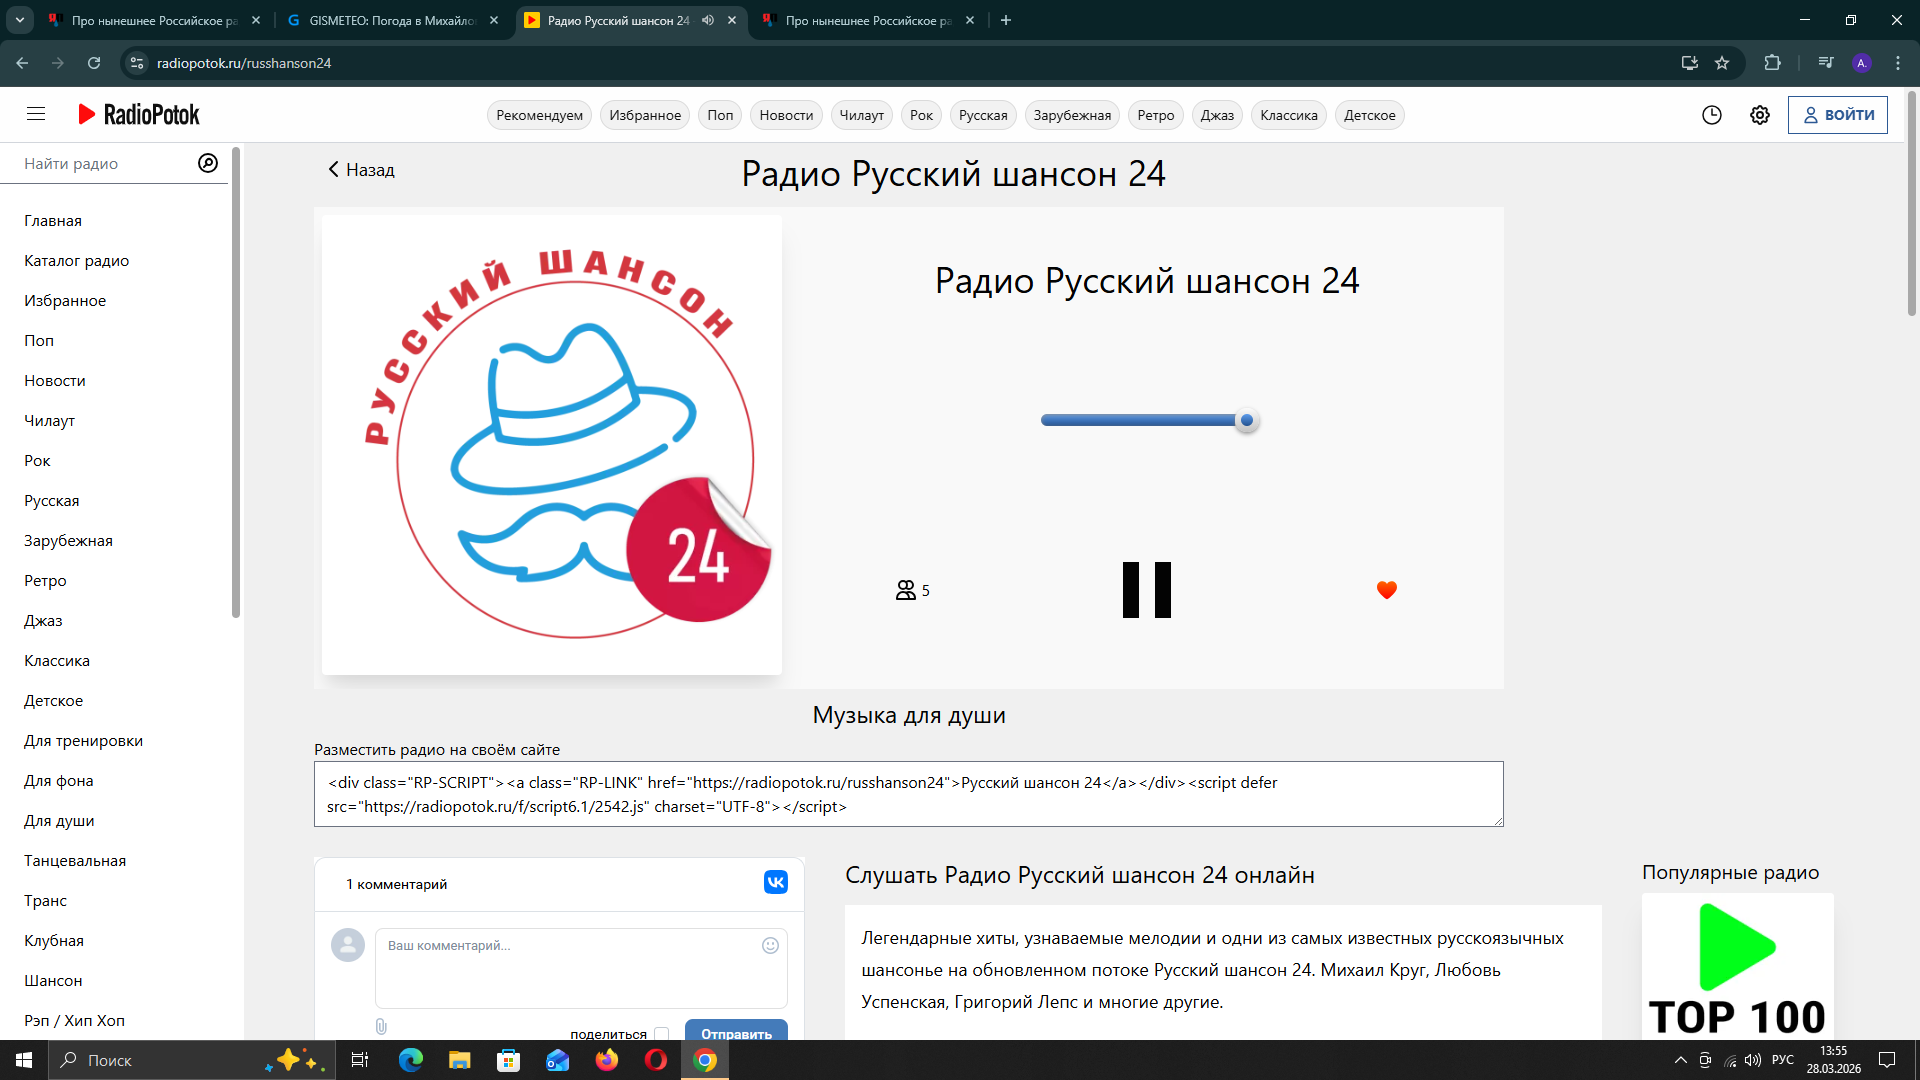The height and width of the screenshot is (1080, 1920).
Task: Adjust the volume slider
Action: (1148, 420)
